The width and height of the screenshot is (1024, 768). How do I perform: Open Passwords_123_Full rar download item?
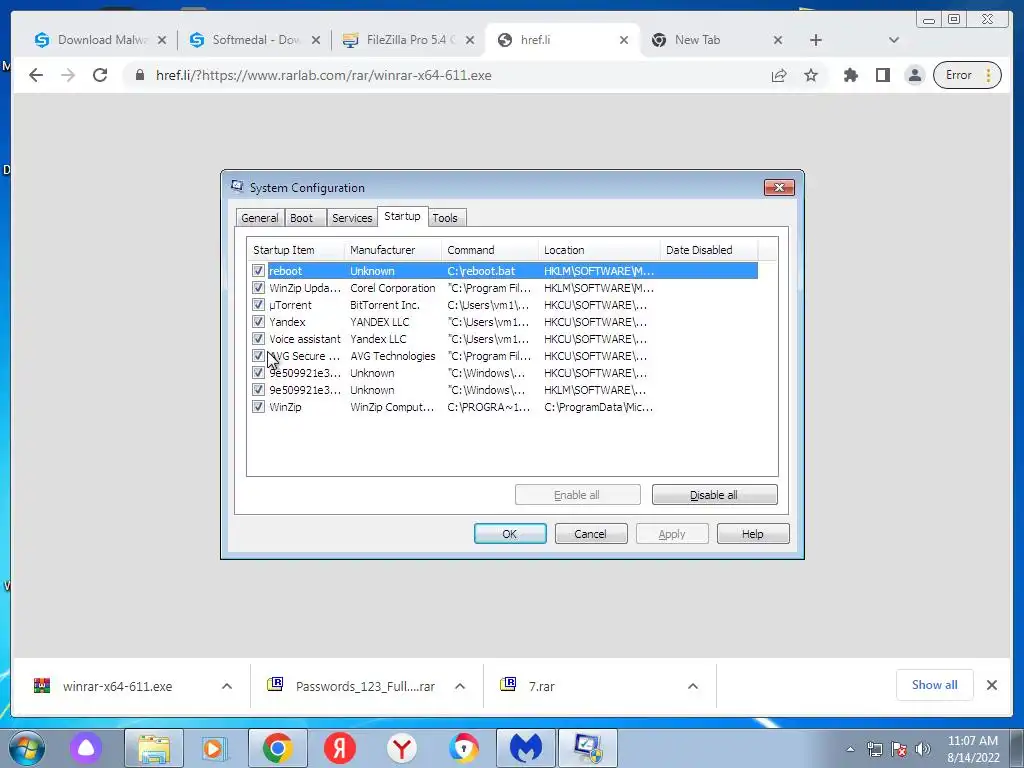point(365,686)
